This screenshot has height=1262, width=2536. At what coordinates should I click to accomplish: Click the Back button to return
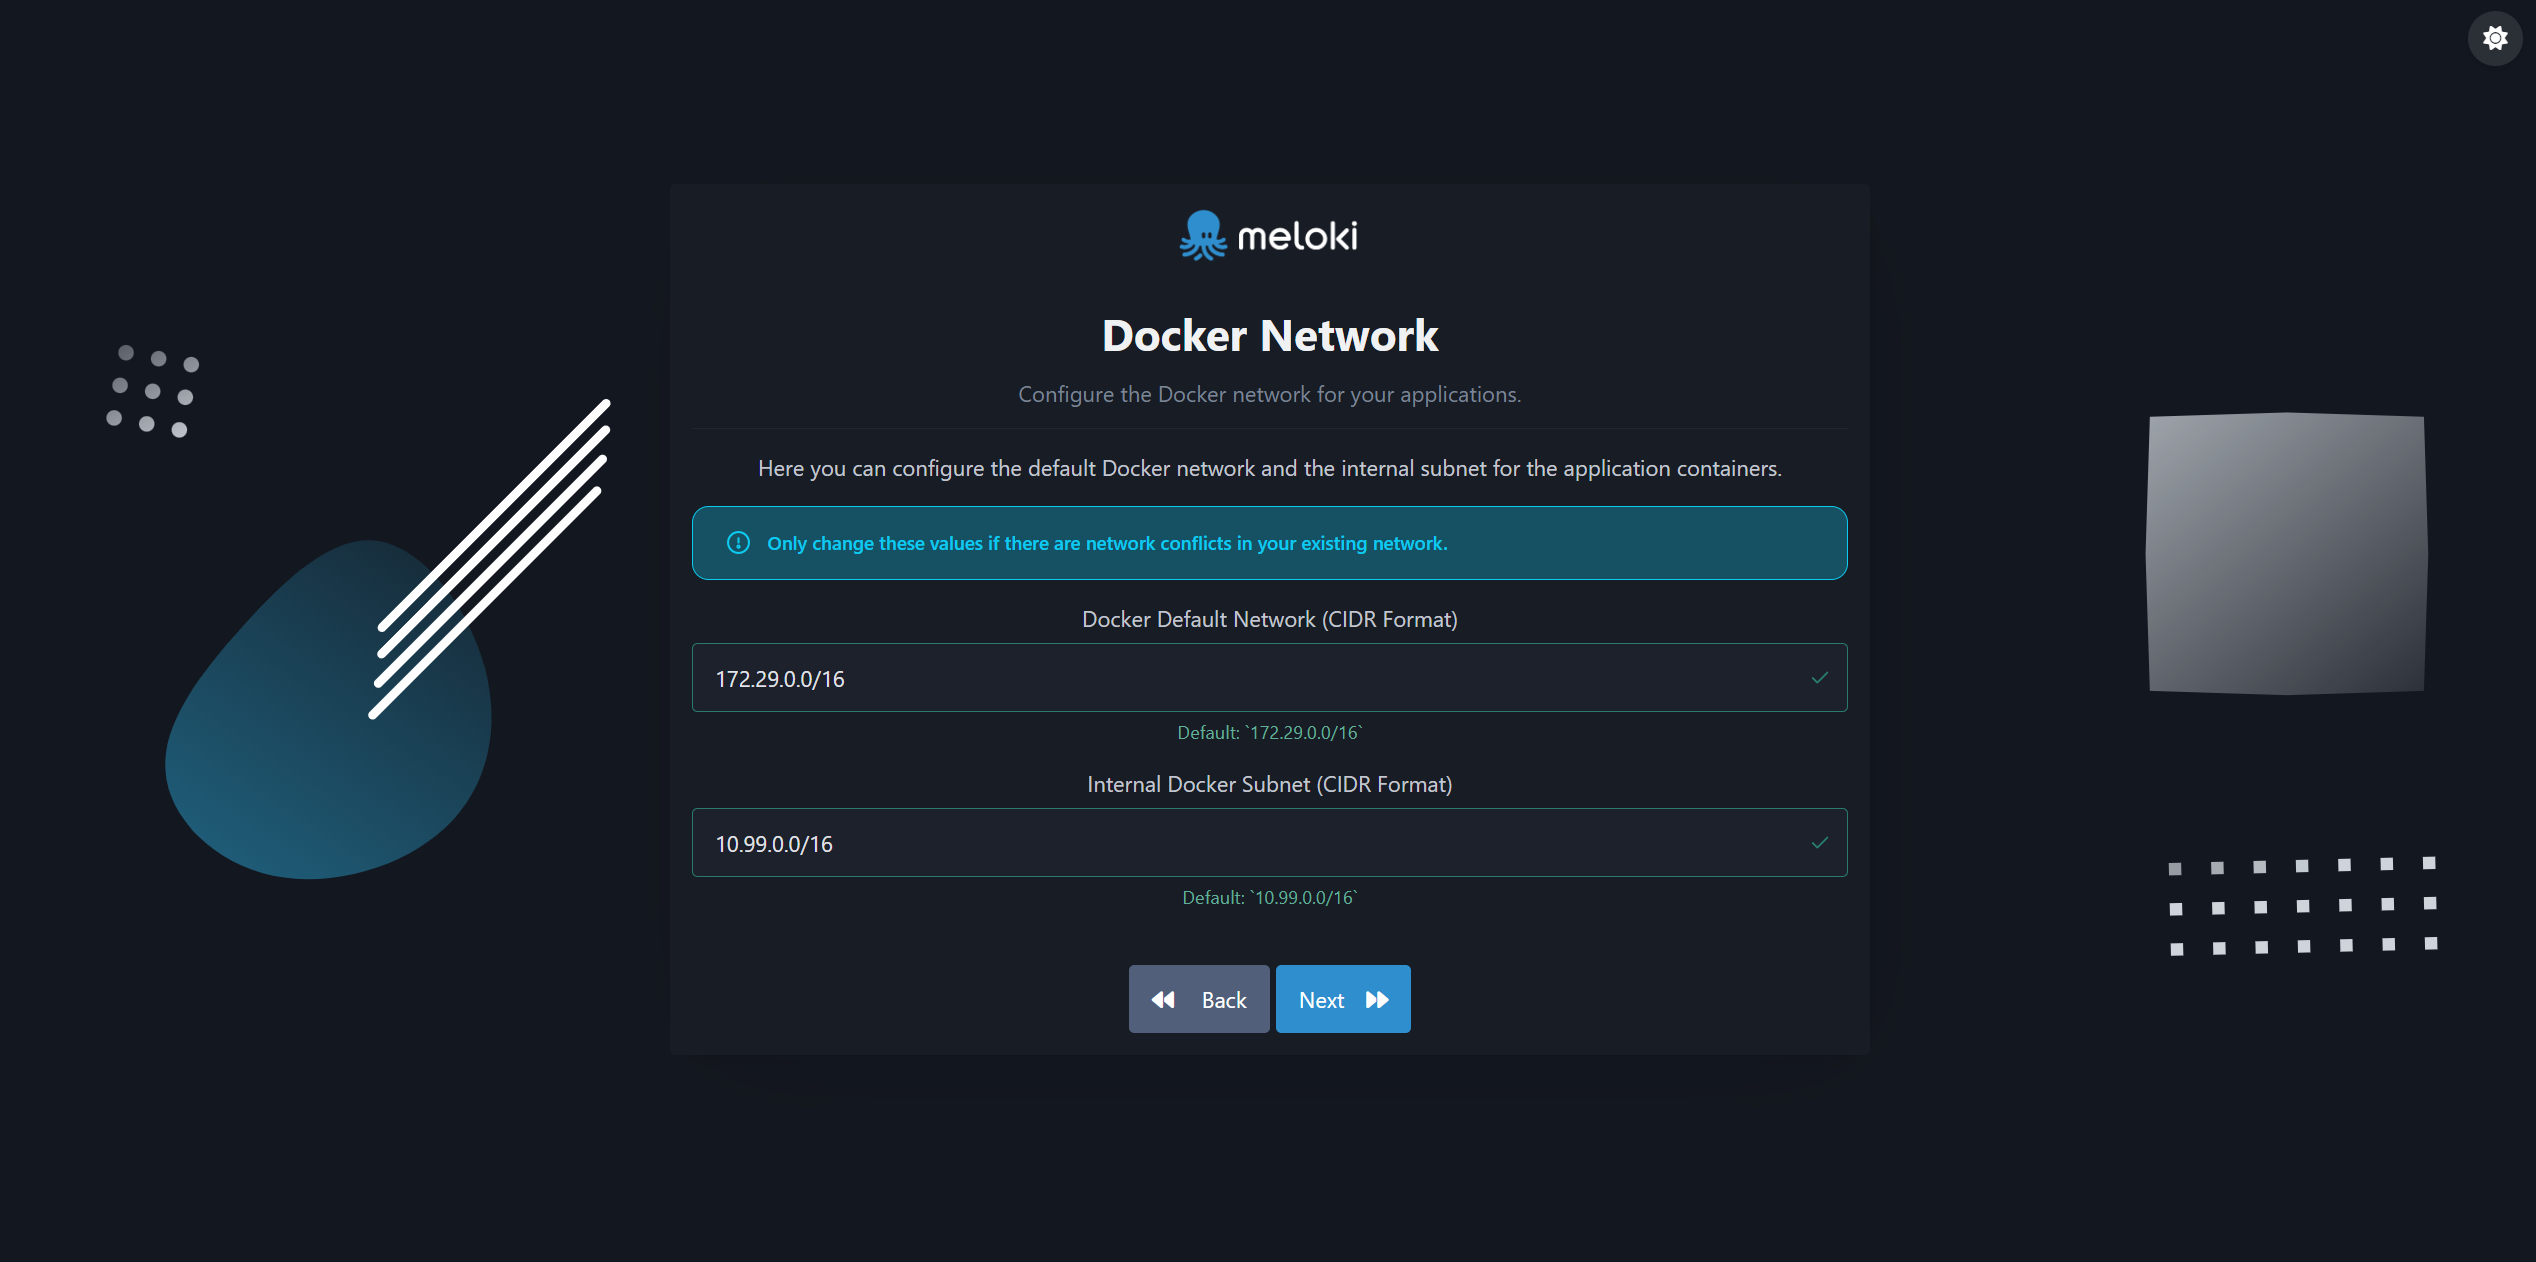pos(1198,999)
